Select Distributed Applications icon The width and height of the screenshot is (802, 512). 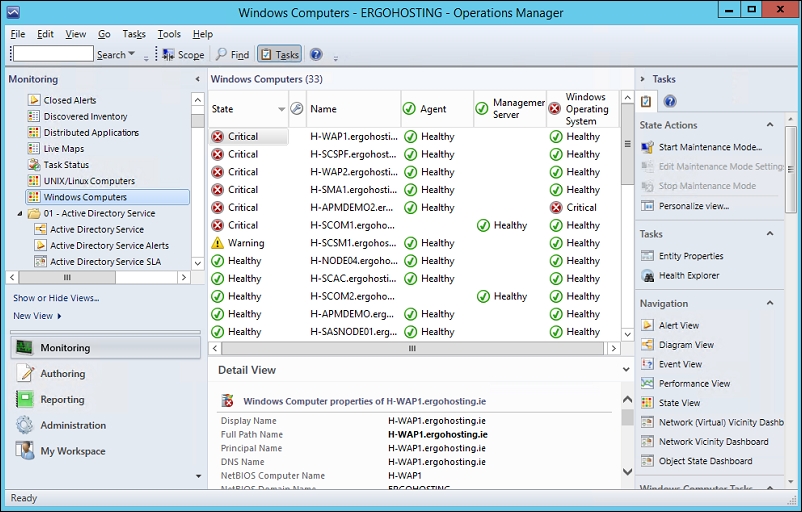tap(34, 132)
